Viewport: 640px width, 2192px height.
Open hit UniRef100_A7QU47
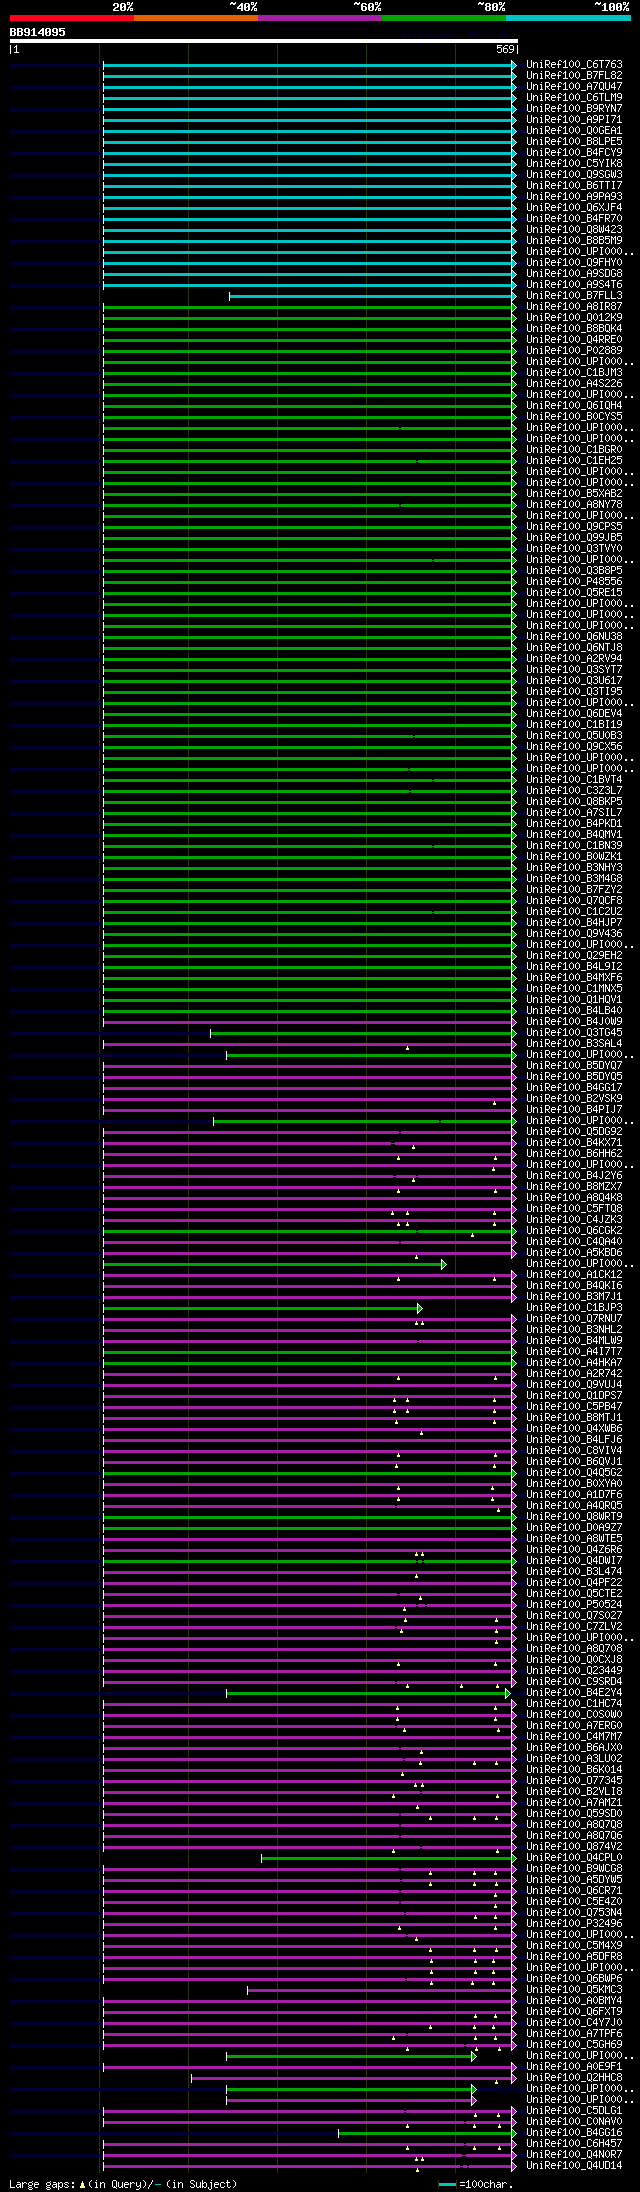pyautogui.click(x=574, y=87)
